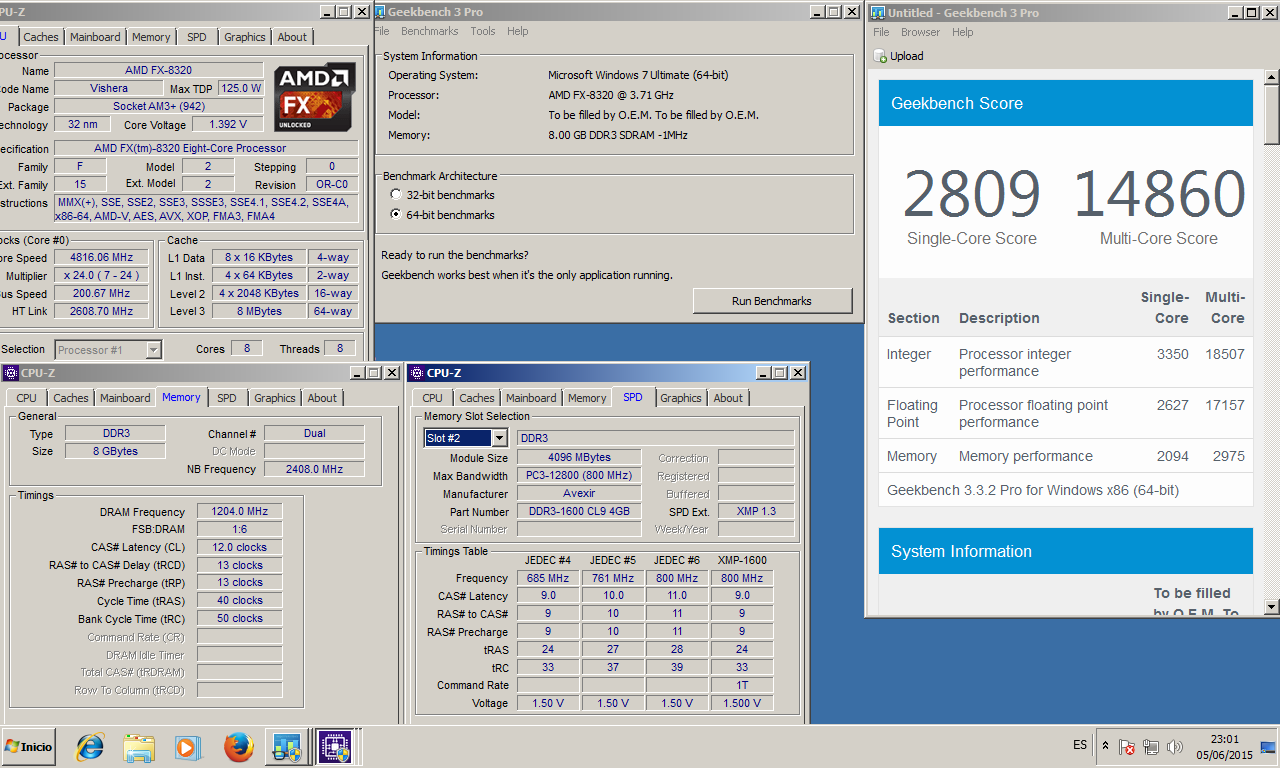Viewport: 1280px width, 768px height.
Task: Open About tab in top CPU-Z window
Action: coord(292,37)
